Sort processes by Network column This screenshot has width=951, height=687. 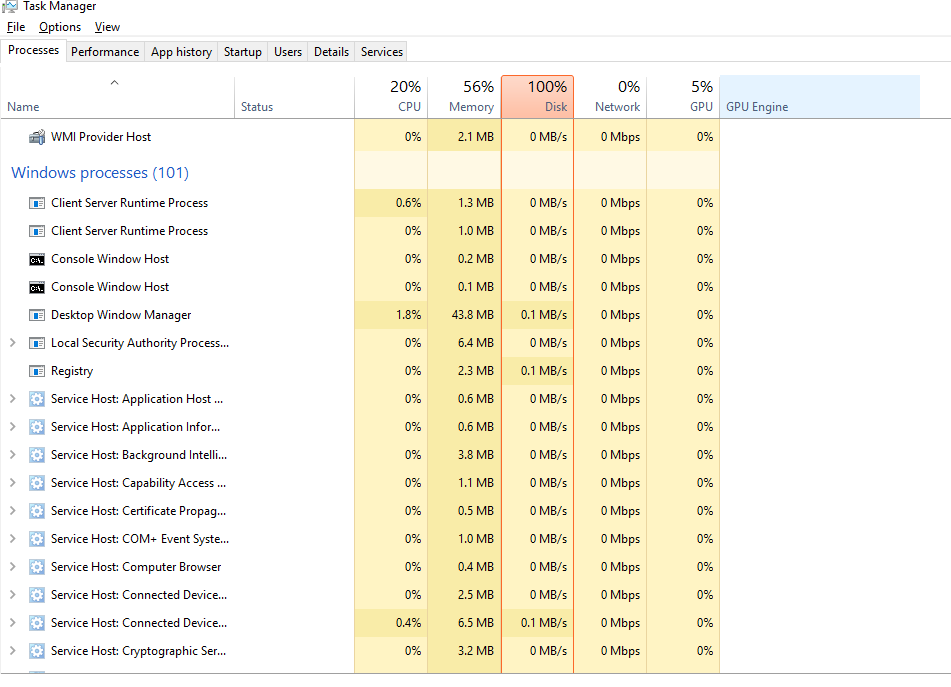(610, 97)
